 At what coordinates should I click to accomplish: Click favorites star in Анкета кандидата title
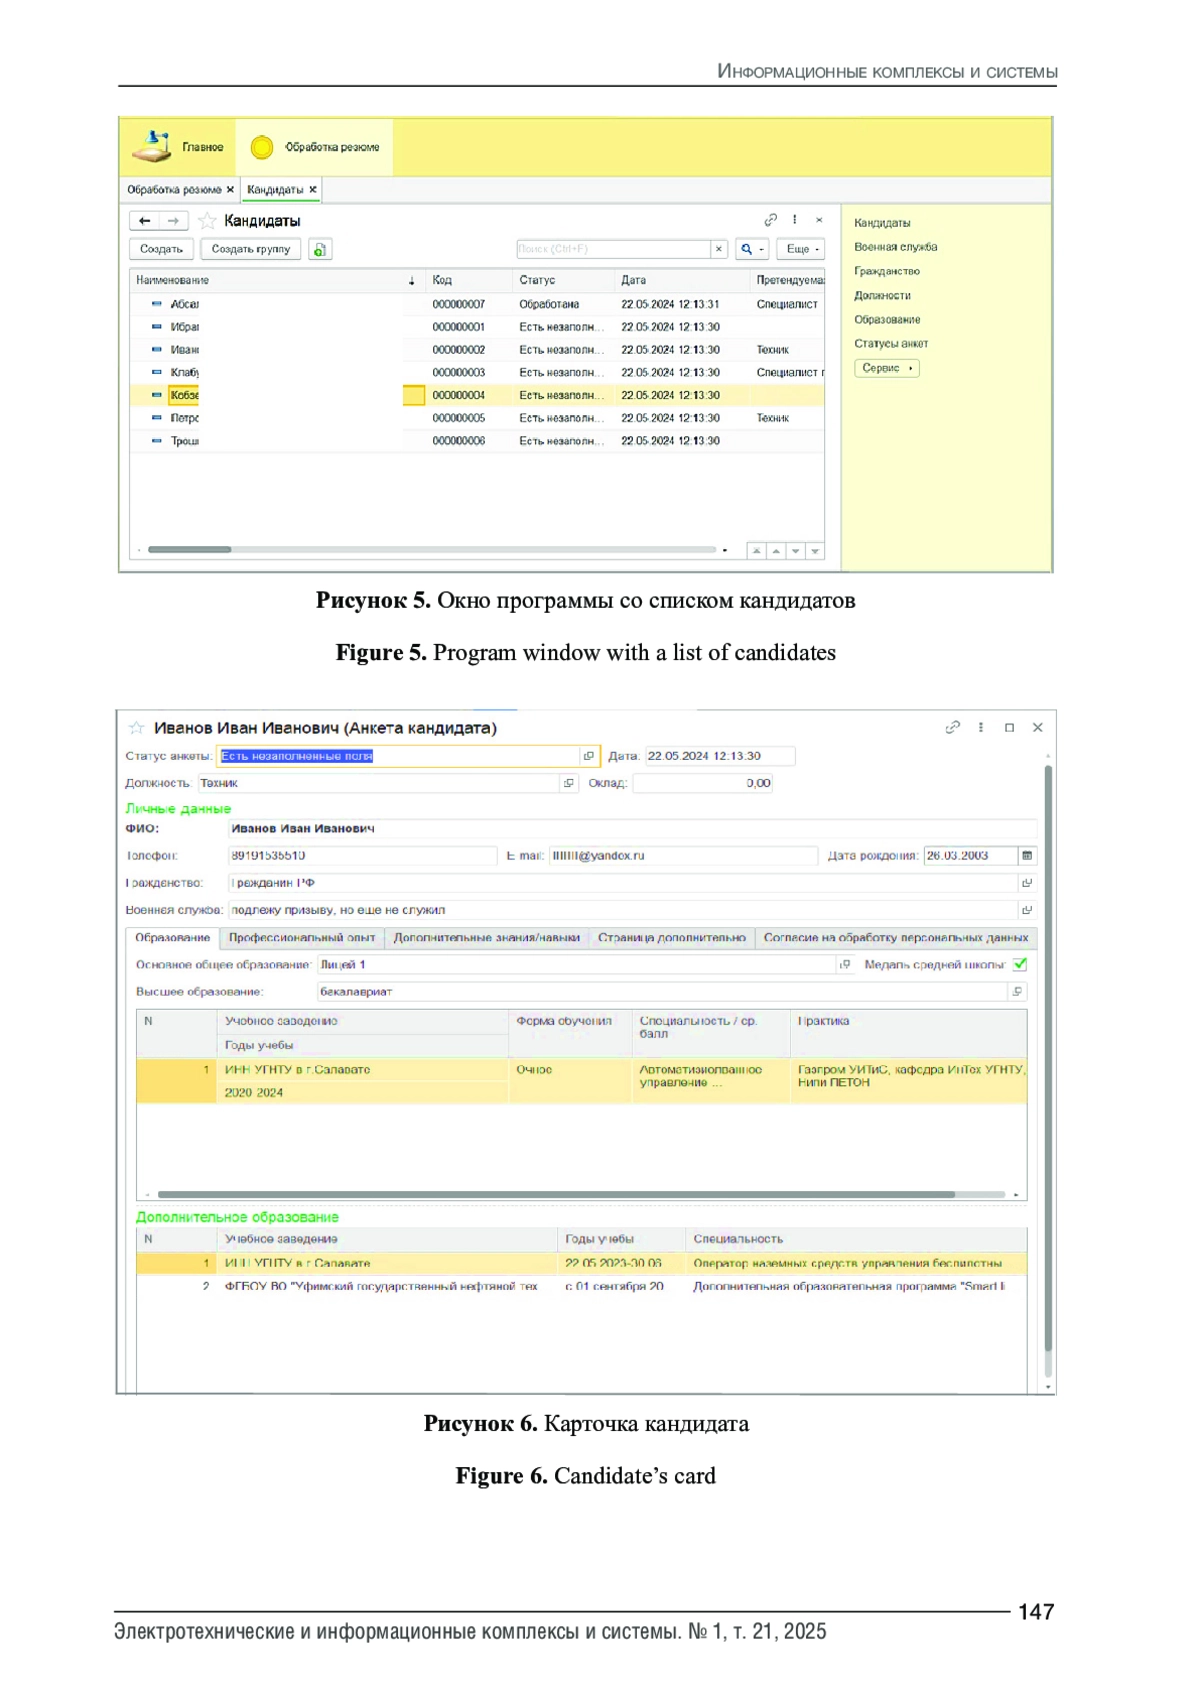click(137, 728)
